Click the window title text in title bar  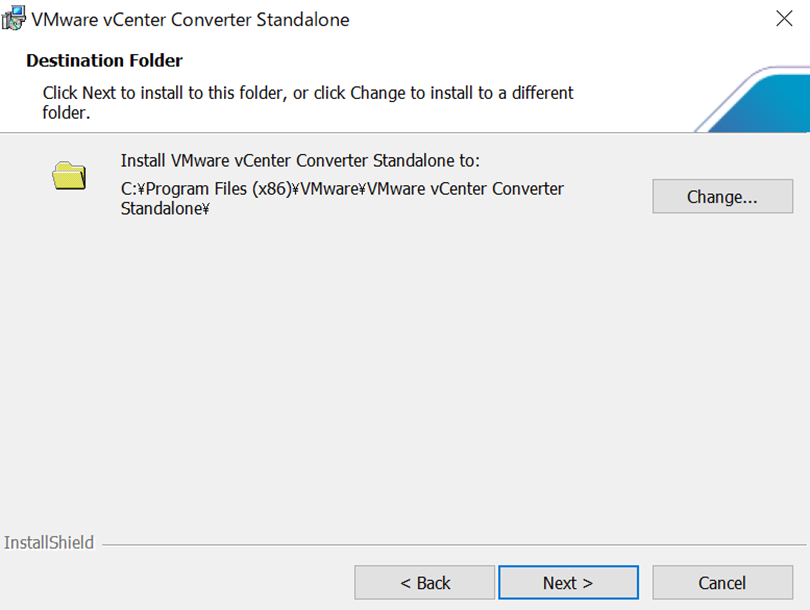190,19
